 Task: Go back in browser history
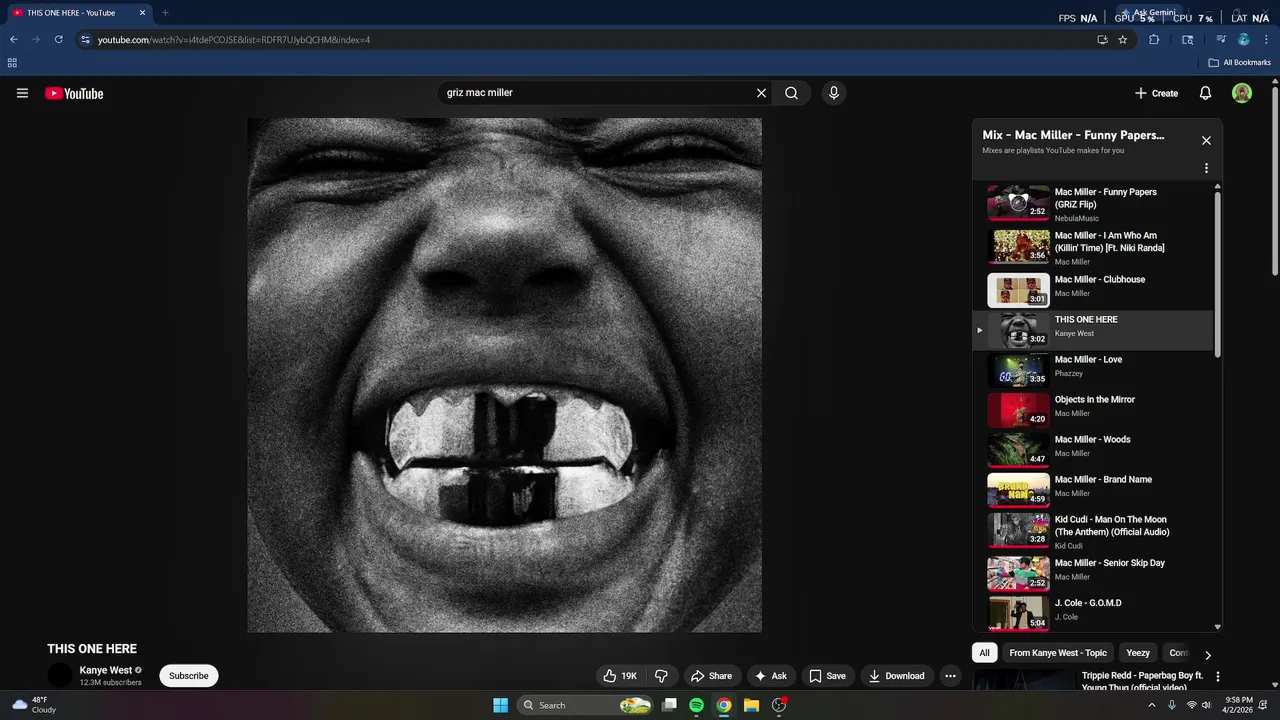tap(14, 40)
